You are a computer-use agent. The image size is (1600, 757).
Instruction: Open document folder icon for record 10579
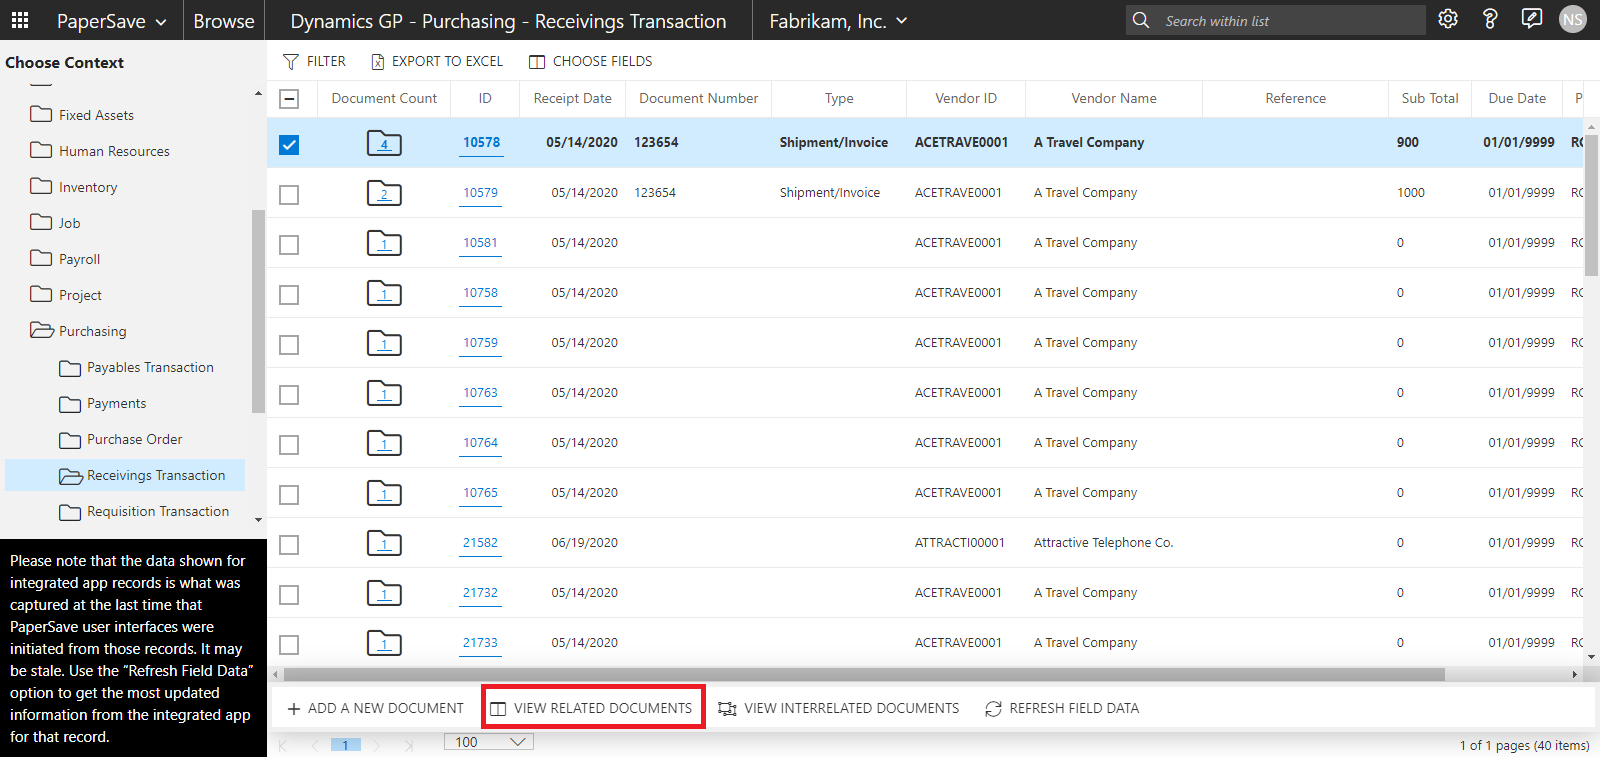tap(384, 193)
